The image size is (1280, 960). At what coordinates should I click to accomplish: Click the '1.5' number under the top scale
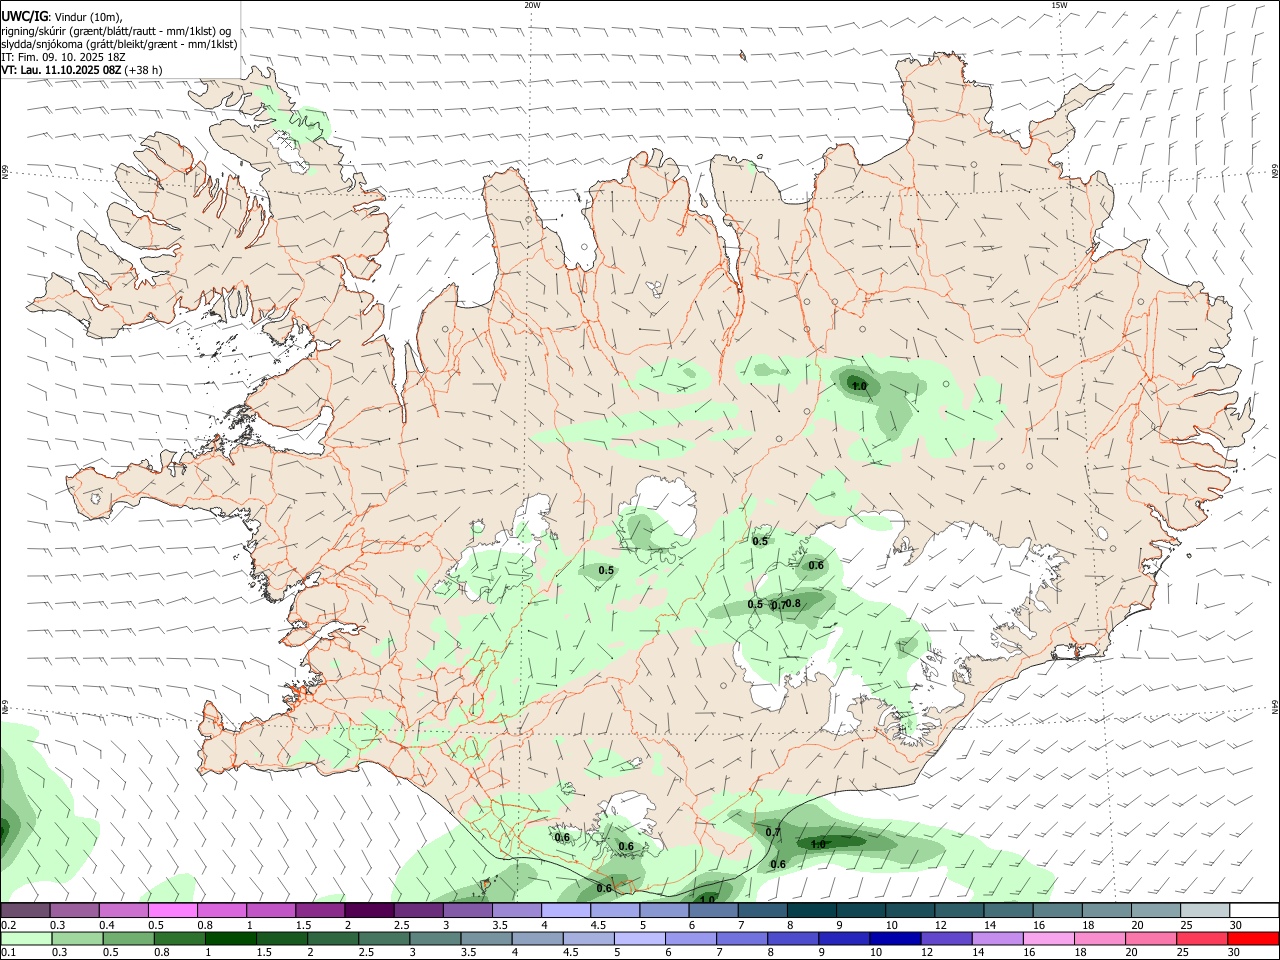pos(303,925)
